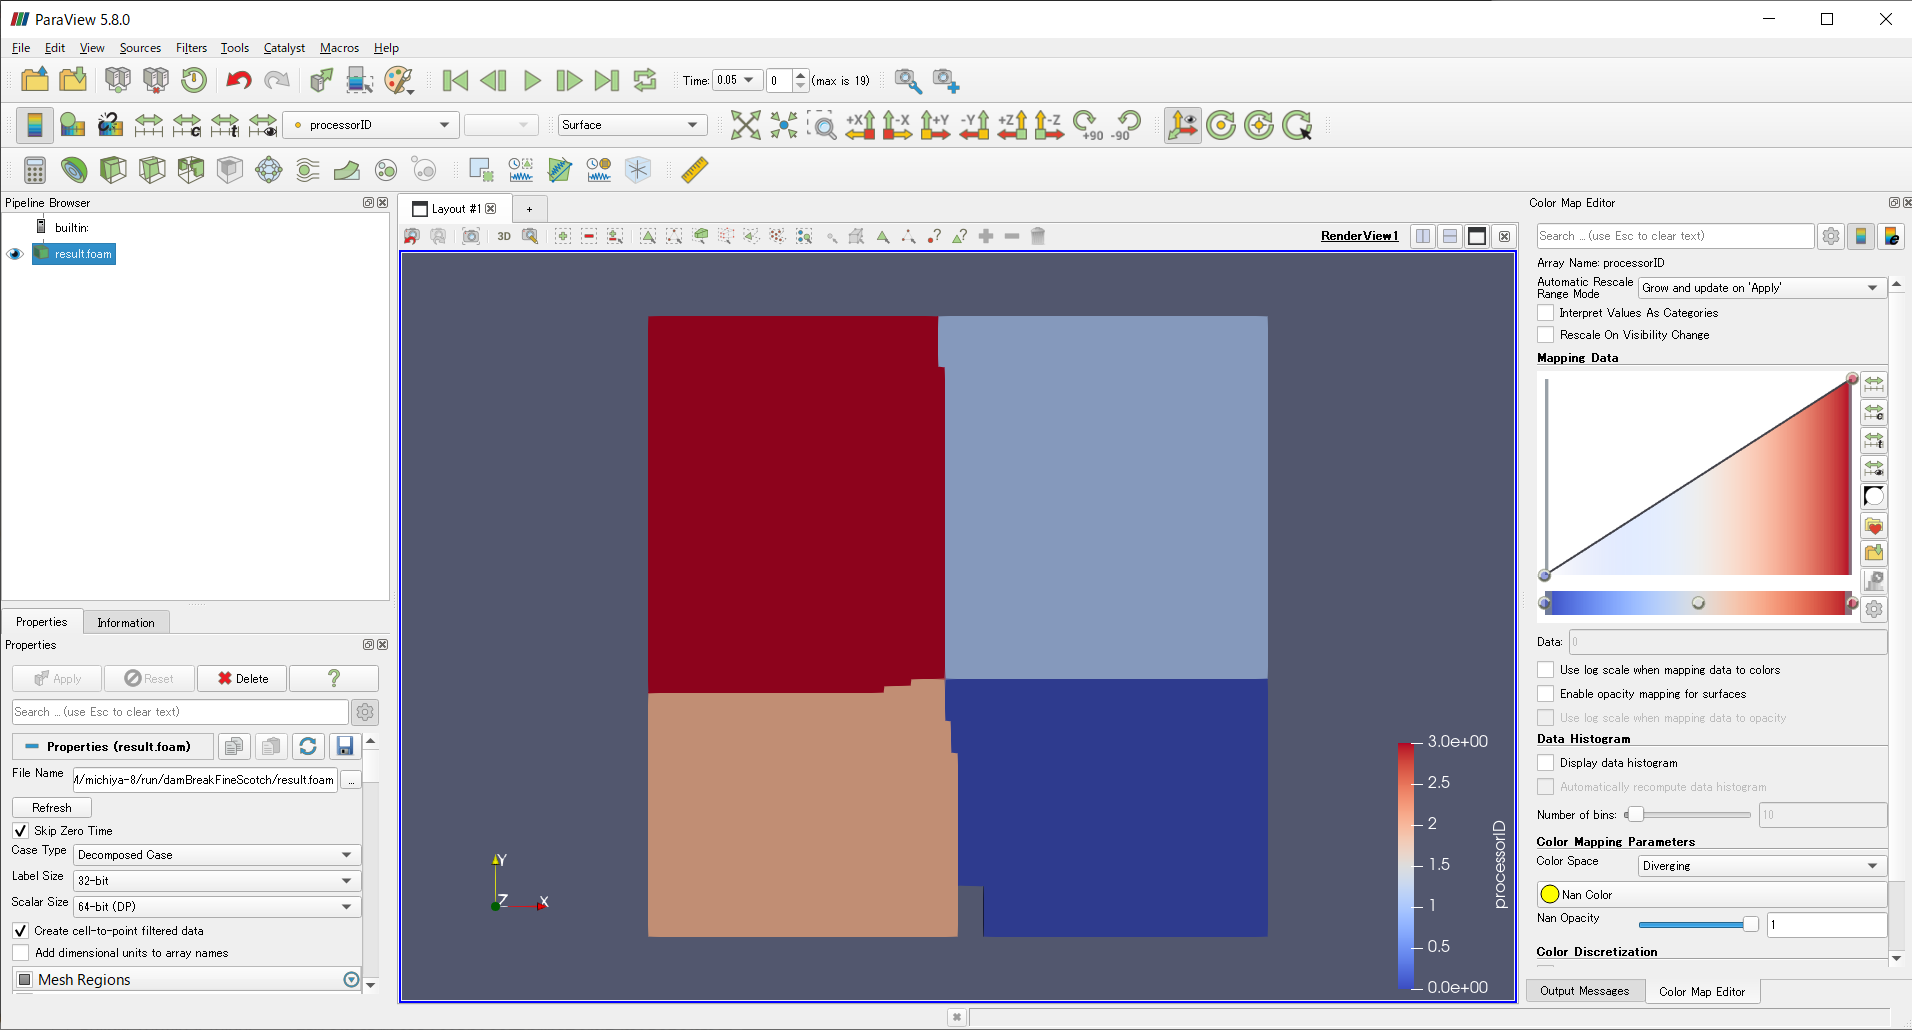Click the Reset Camera icon
Screen dimensions: 1912x1030
(x=745, y=125)
